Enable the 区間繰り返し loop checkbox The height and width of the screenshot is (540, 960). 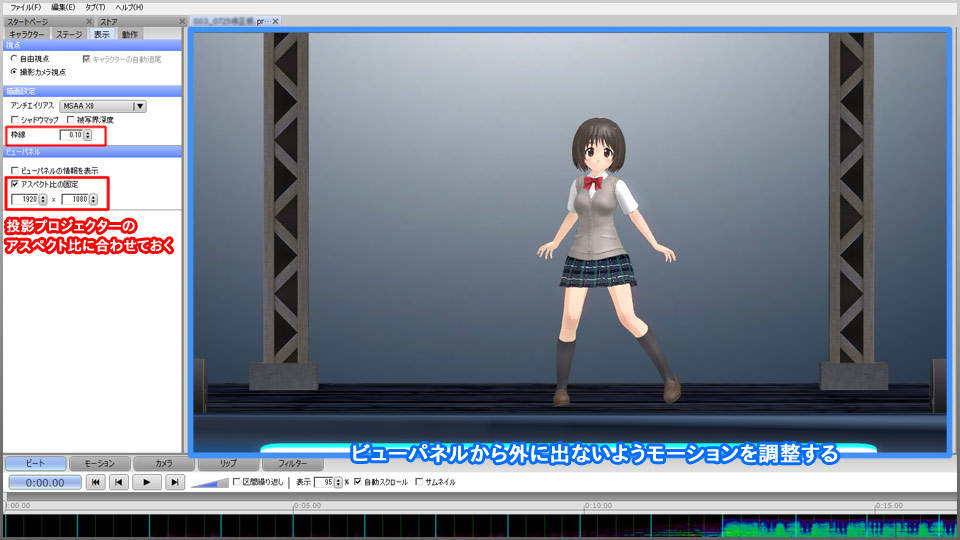point(236,482)
